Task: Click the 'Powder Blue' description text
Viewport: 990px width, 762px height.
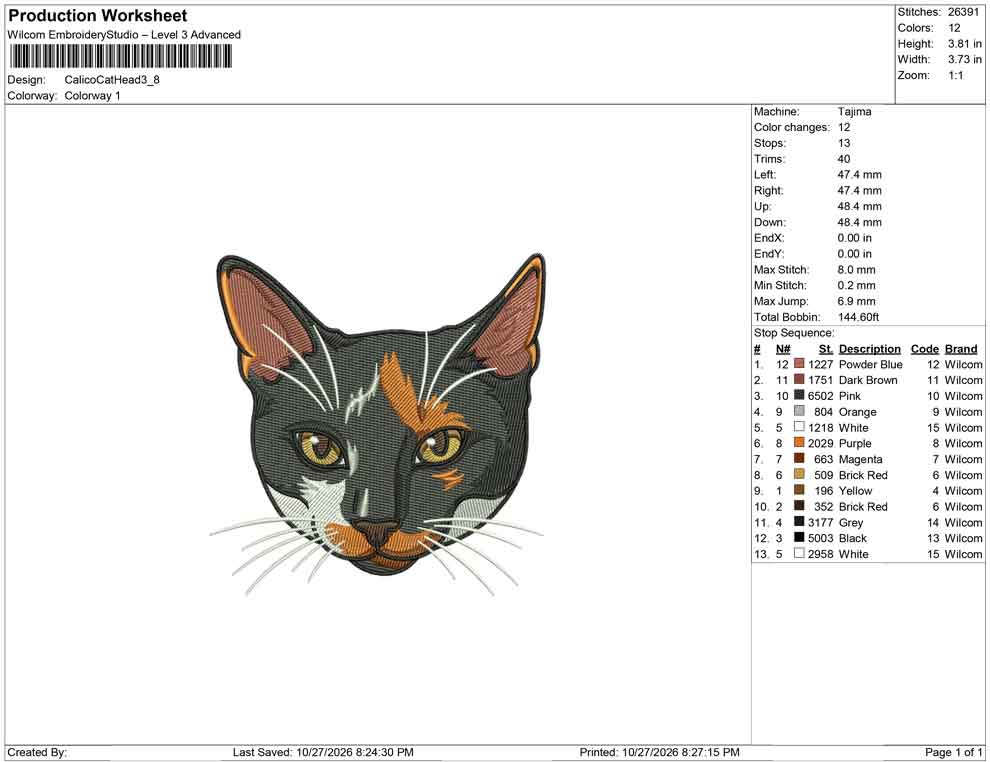Action: (x=871, y=364)
